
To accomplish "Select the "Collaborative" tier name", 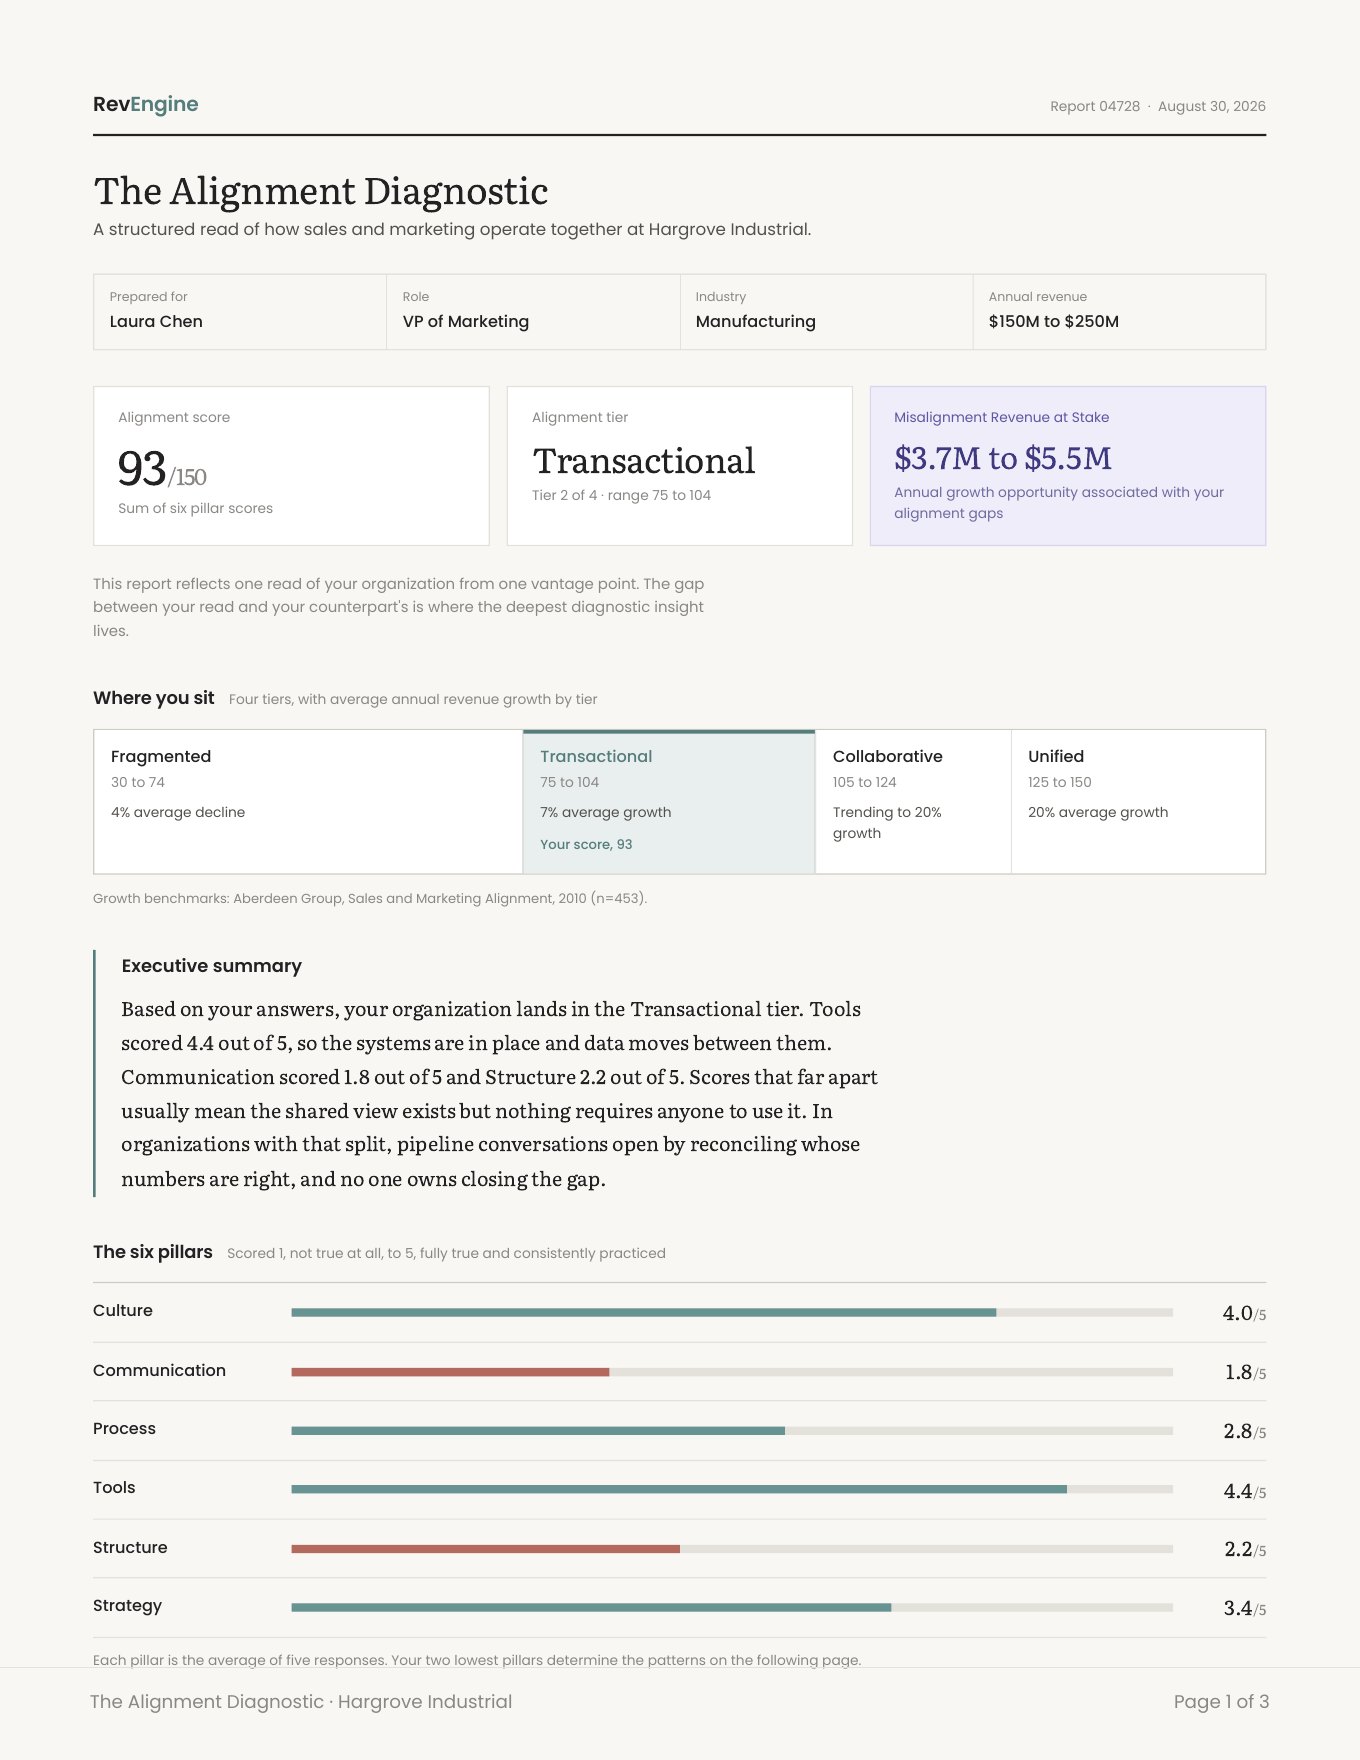I will click(x=888, y=756).
